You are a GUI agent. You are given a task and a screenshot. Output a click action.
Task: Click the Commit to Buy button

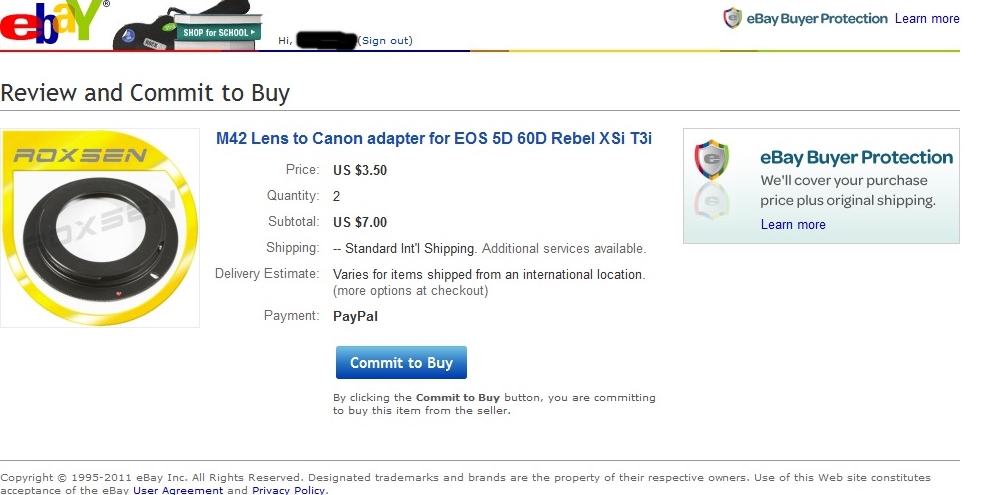[401, 362]
